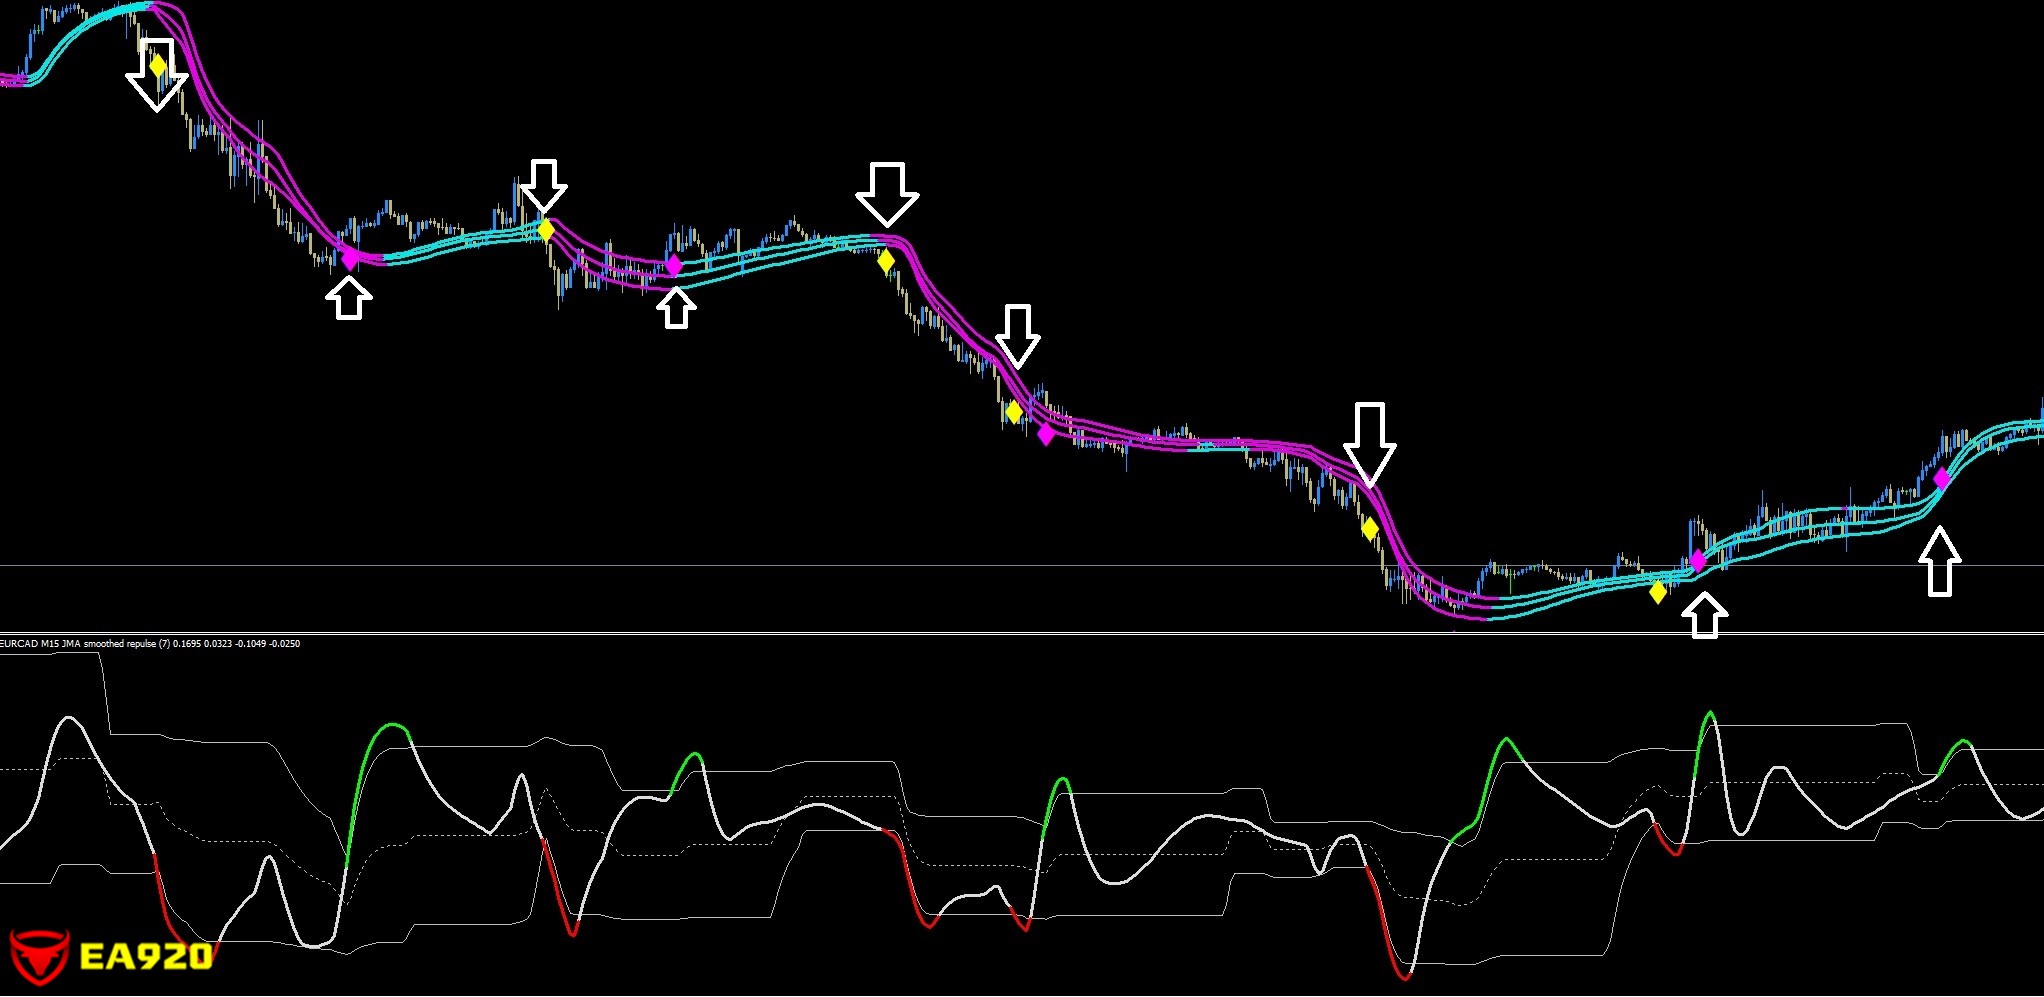The height and width of the screenshot is (997, 2044).
Task: Select the rightmost yellow diamond marker
Action: point(1658,592)
